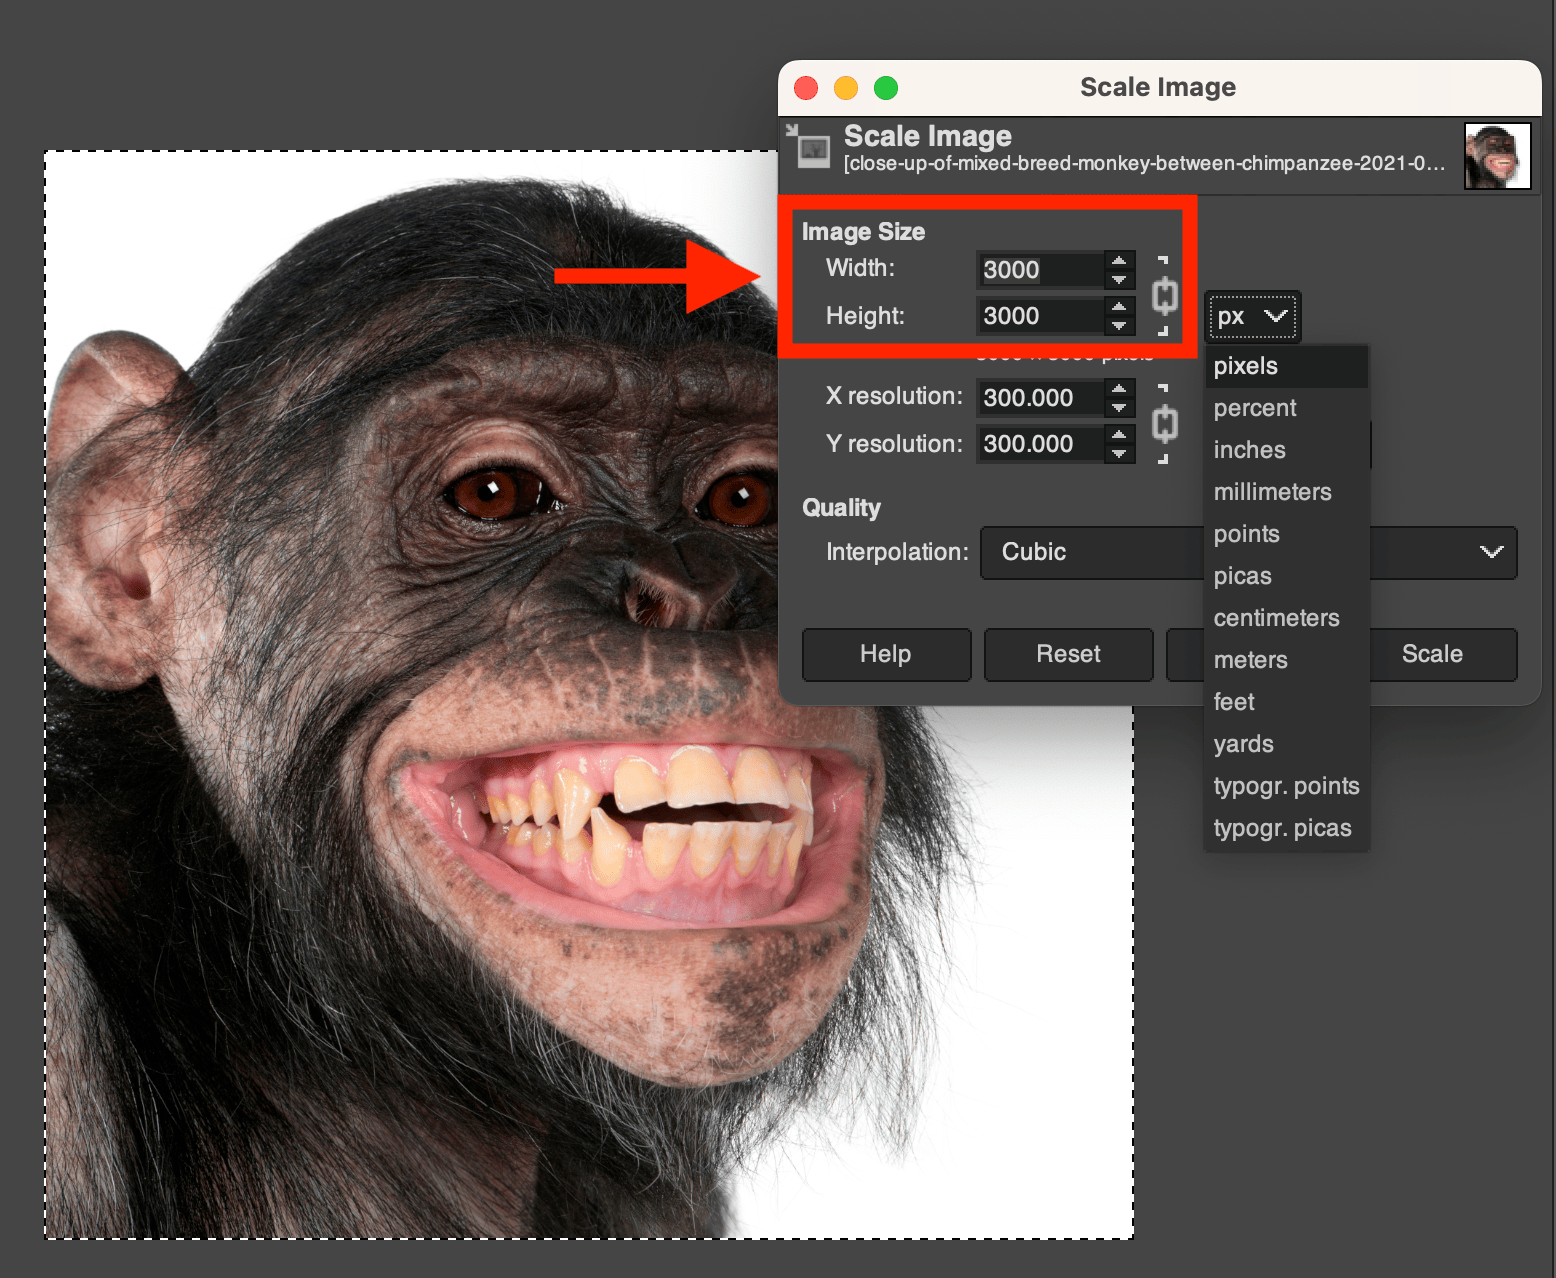Increase Width using the up stepper arrow
Screen dimensions: 1556x1278
click(1119, 260)
